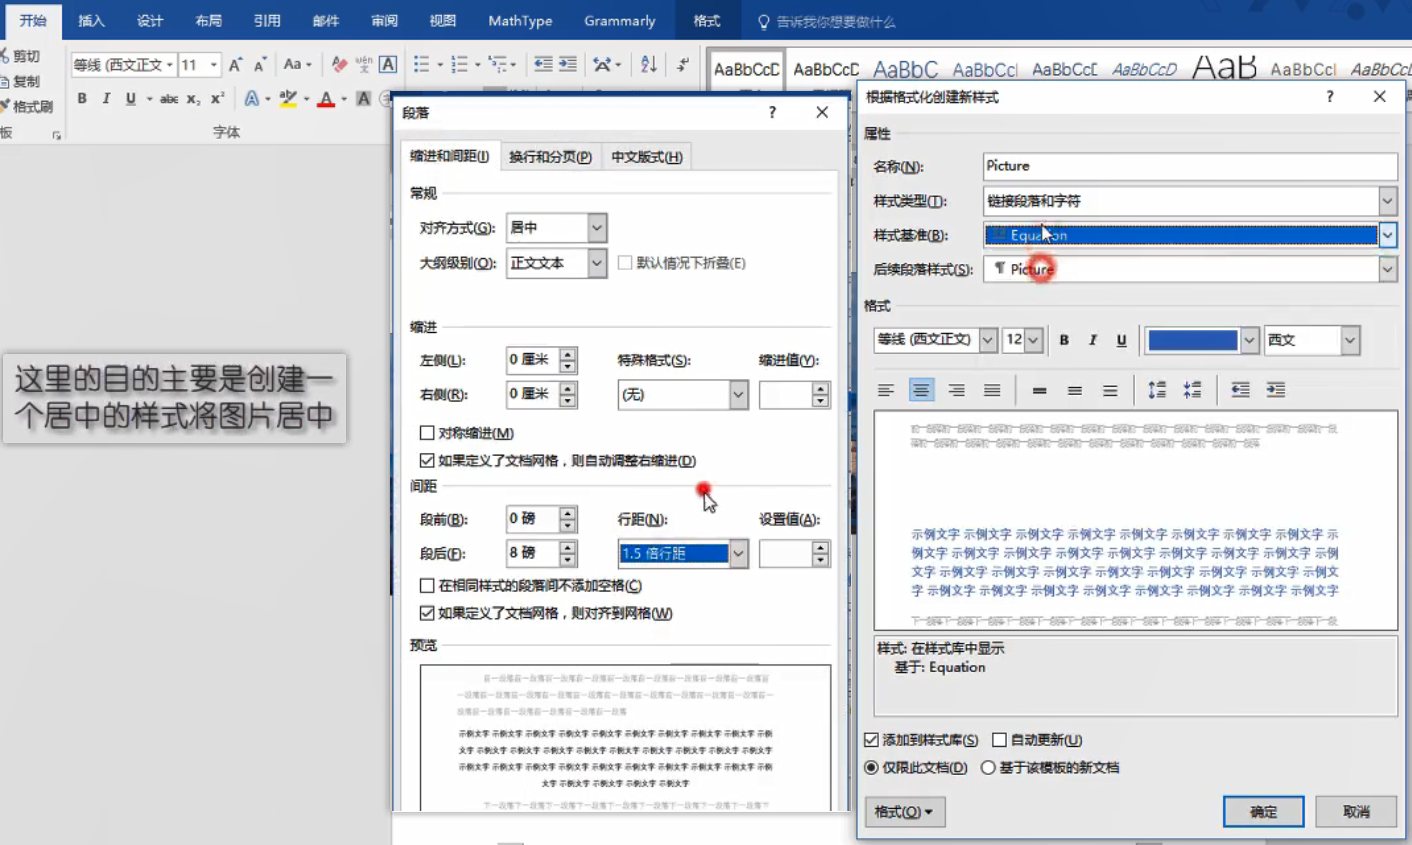The height and width of the screenshot is (845, 1412).
Task: Align left in the new style dialog
Action: pyautogui.click(x=886, y=390)
